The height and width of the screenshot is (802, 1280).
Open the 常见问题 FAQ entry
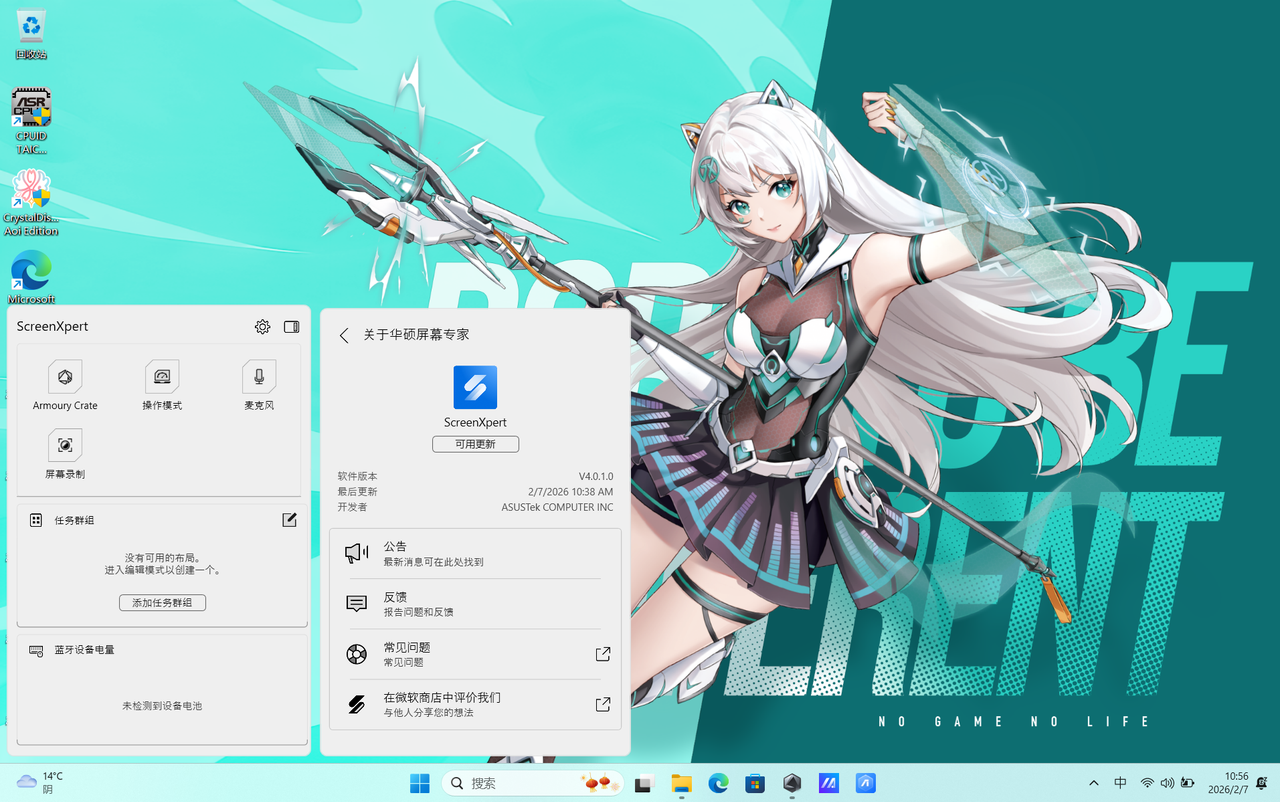point(475,654)
